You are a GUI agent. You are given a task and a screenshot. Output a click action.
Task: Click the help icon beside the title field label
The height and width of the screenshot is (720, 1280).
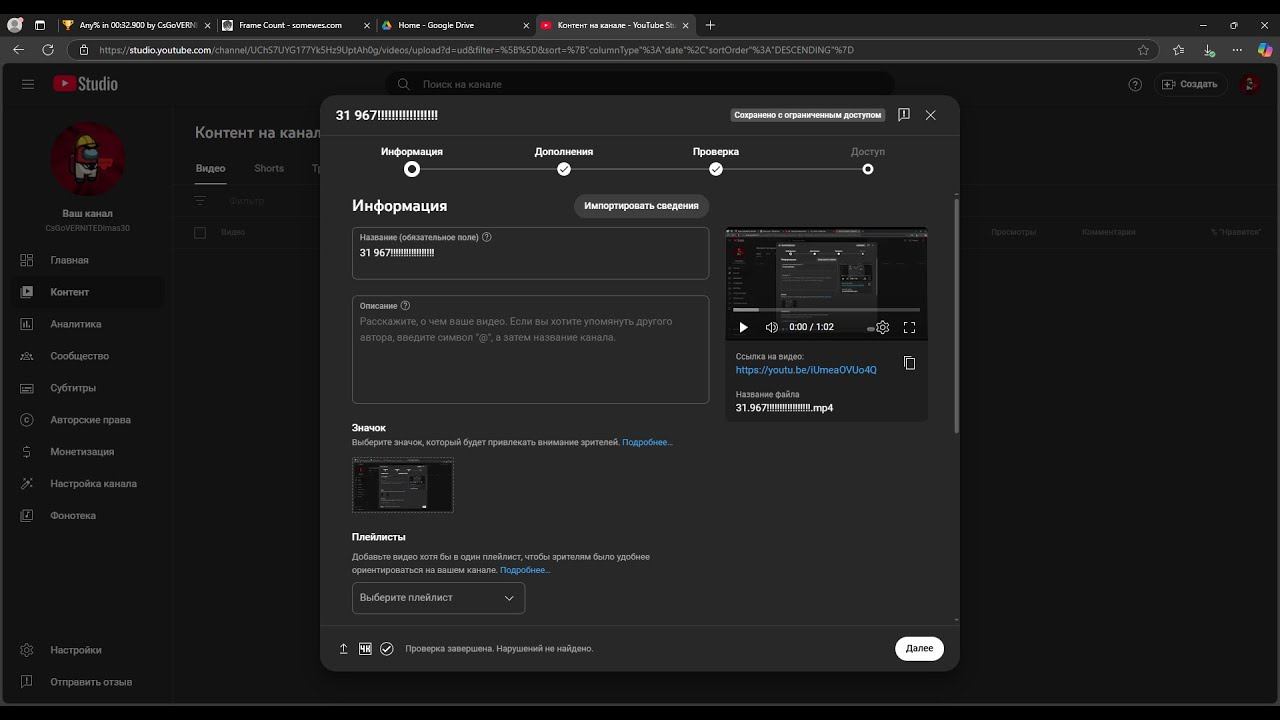pos(487,237)
